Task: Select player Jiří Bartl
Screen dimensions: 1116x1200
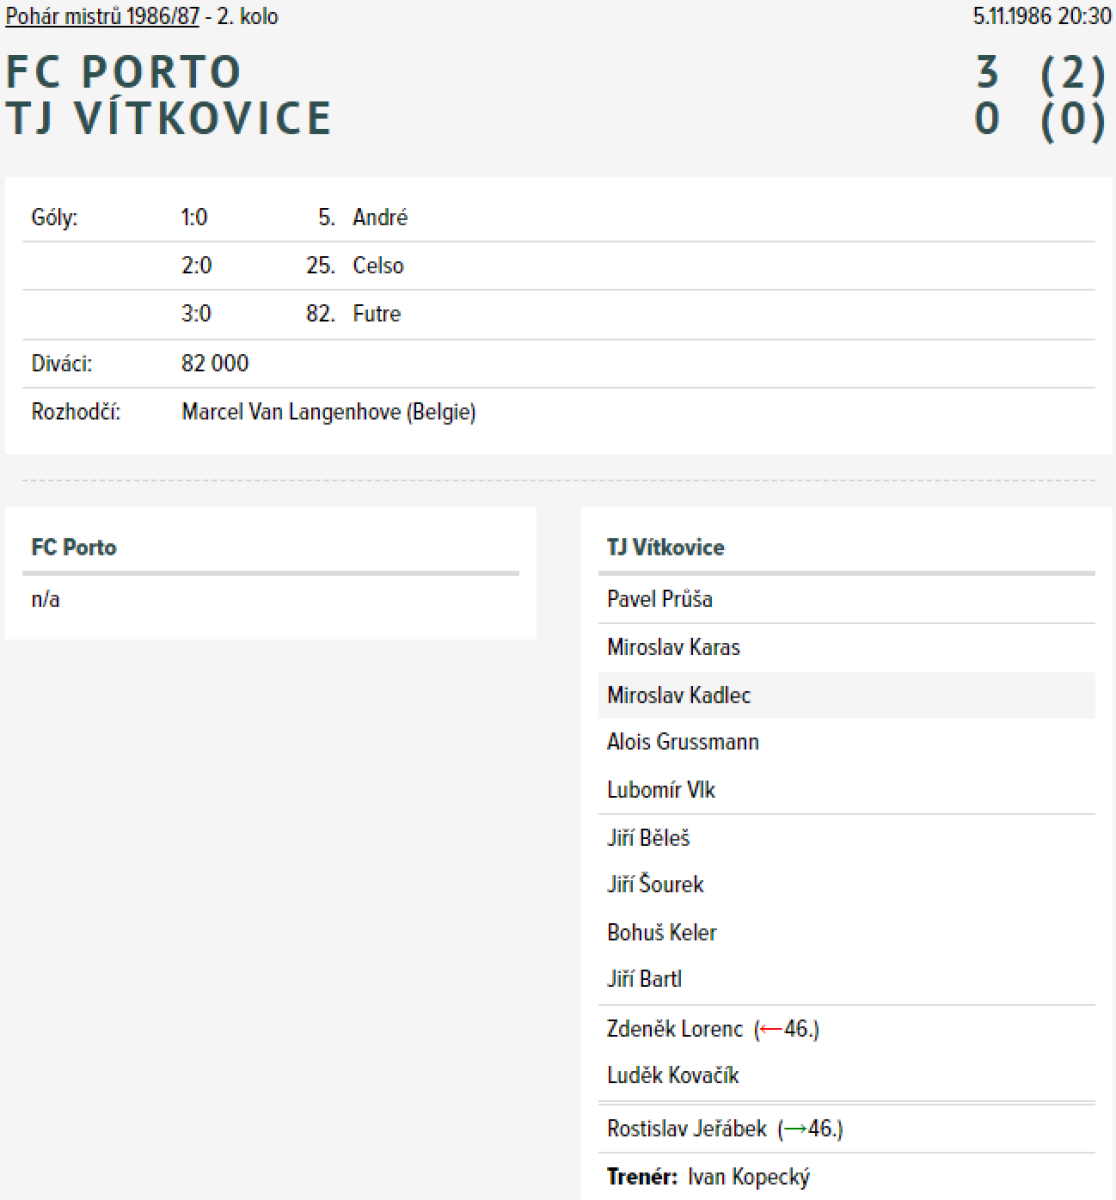Action: point(644,980)
